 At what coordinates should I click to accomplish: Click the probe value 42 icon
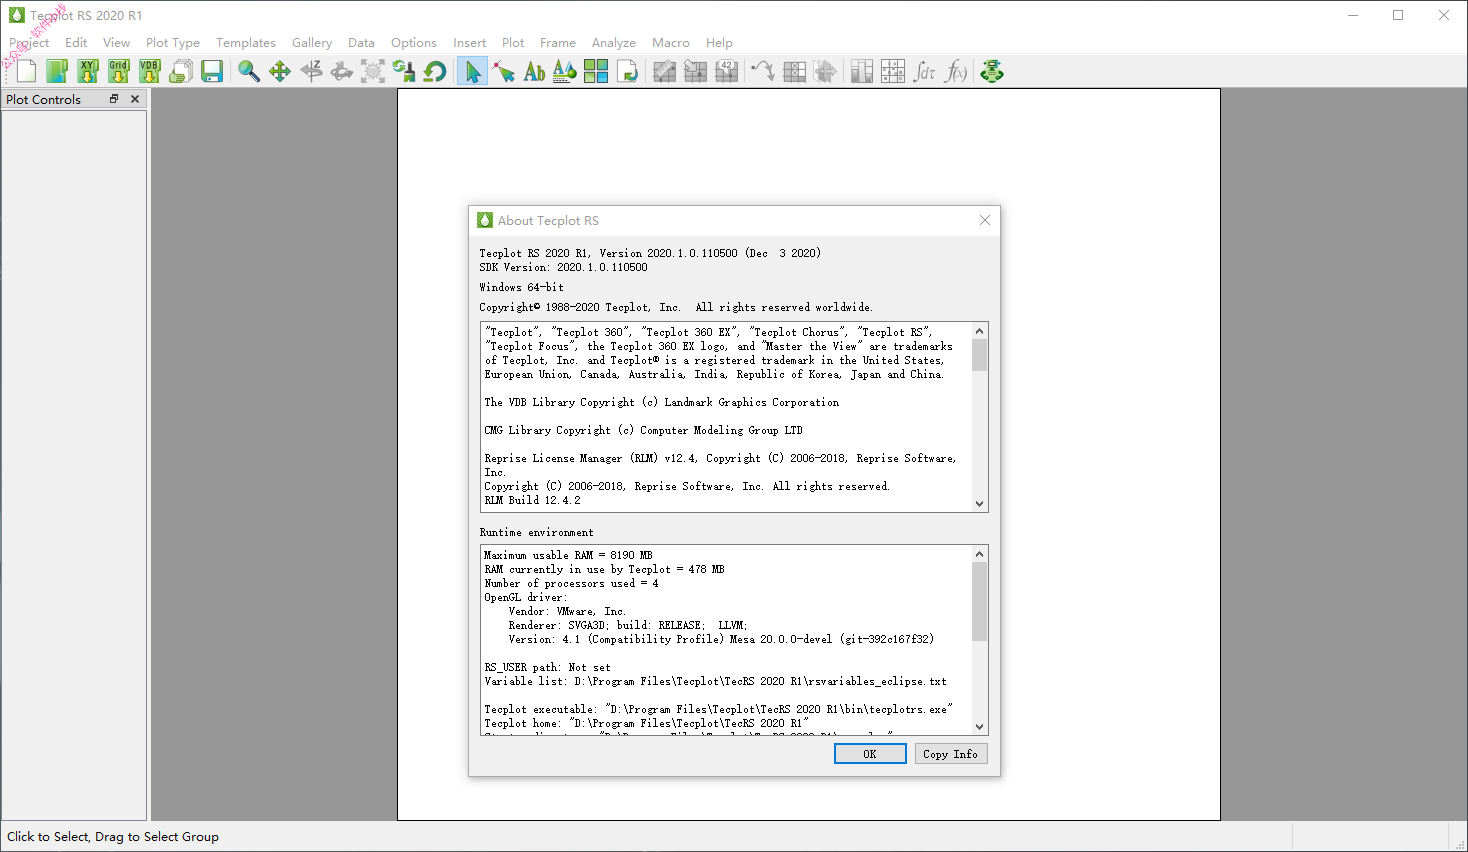tap(726, 71)
